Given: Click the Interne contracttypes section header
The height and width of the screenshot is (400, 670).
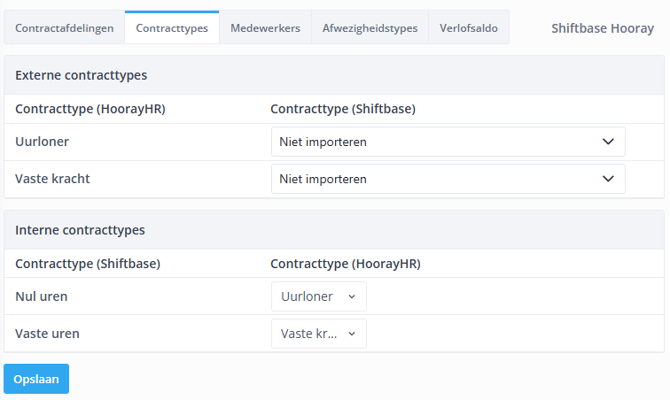Looking at the screenshot, I should (80, 230).
